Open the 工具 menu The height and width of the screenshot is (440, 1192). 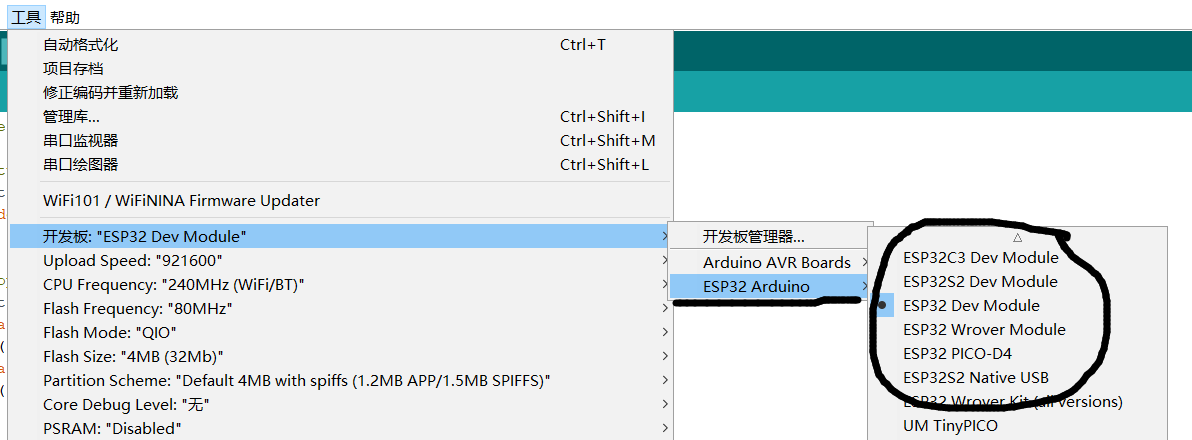[26, 17]
